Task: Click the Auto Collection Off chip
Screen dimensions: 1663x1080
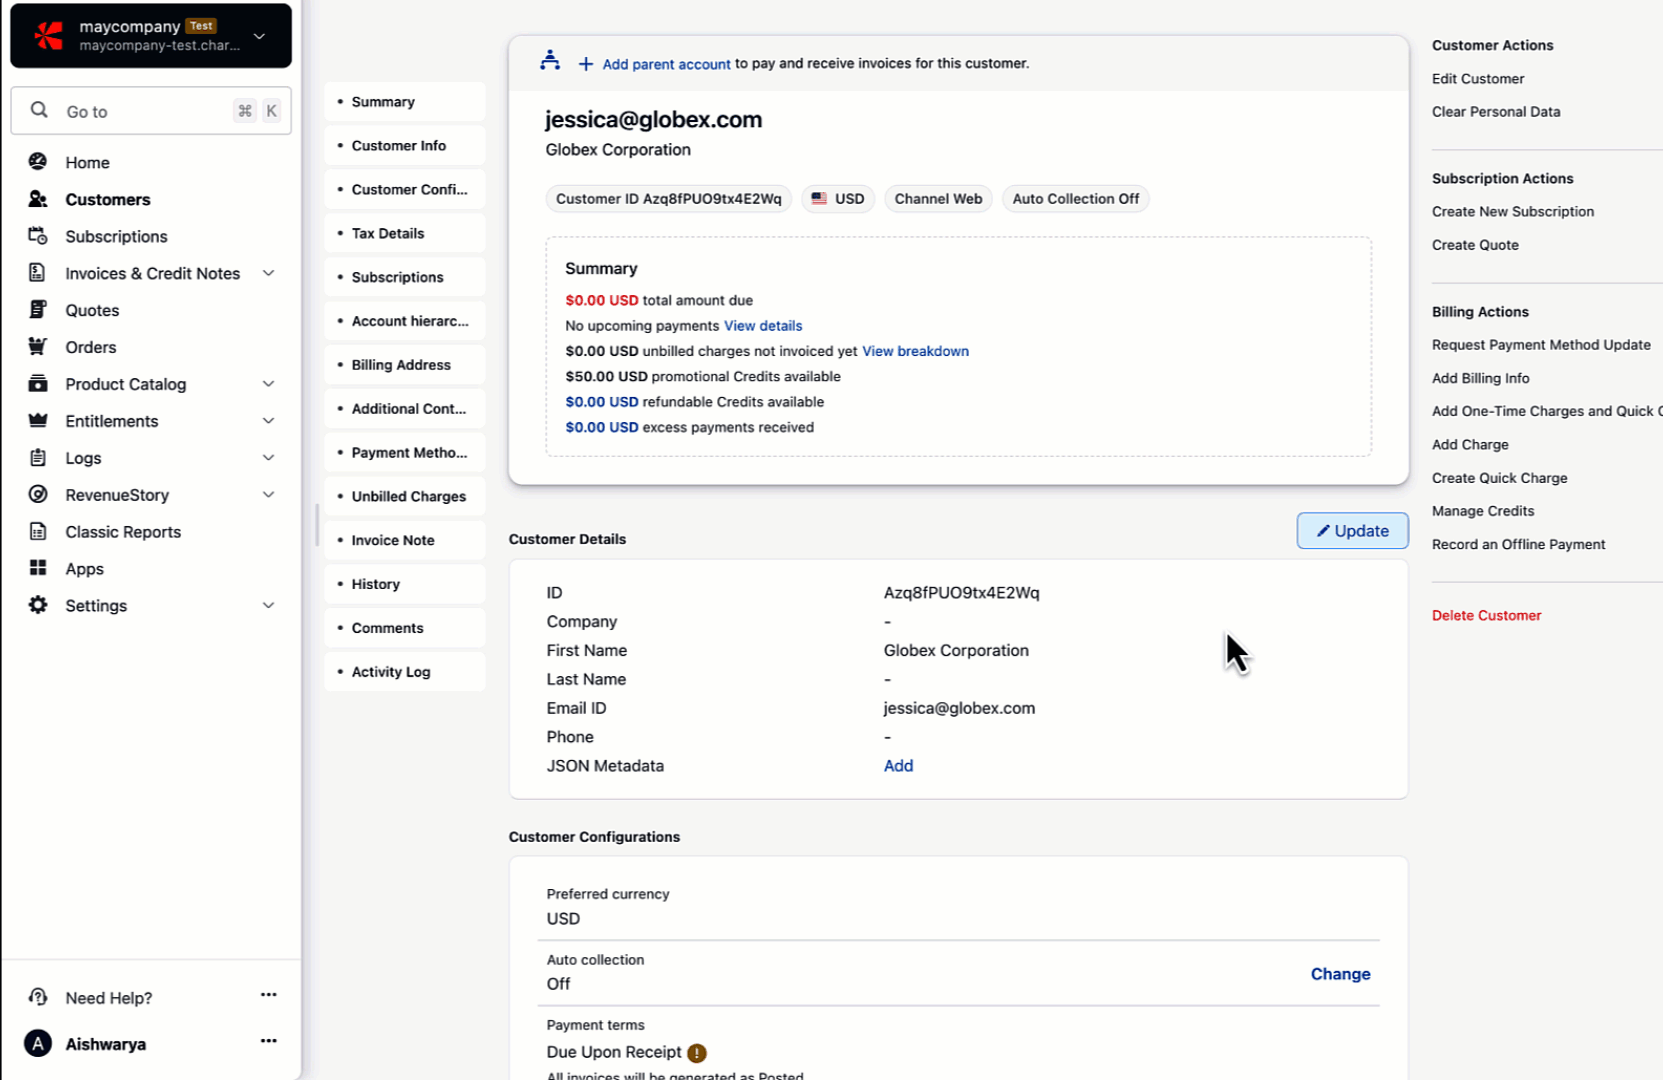Action: [x=1075, y=199]
